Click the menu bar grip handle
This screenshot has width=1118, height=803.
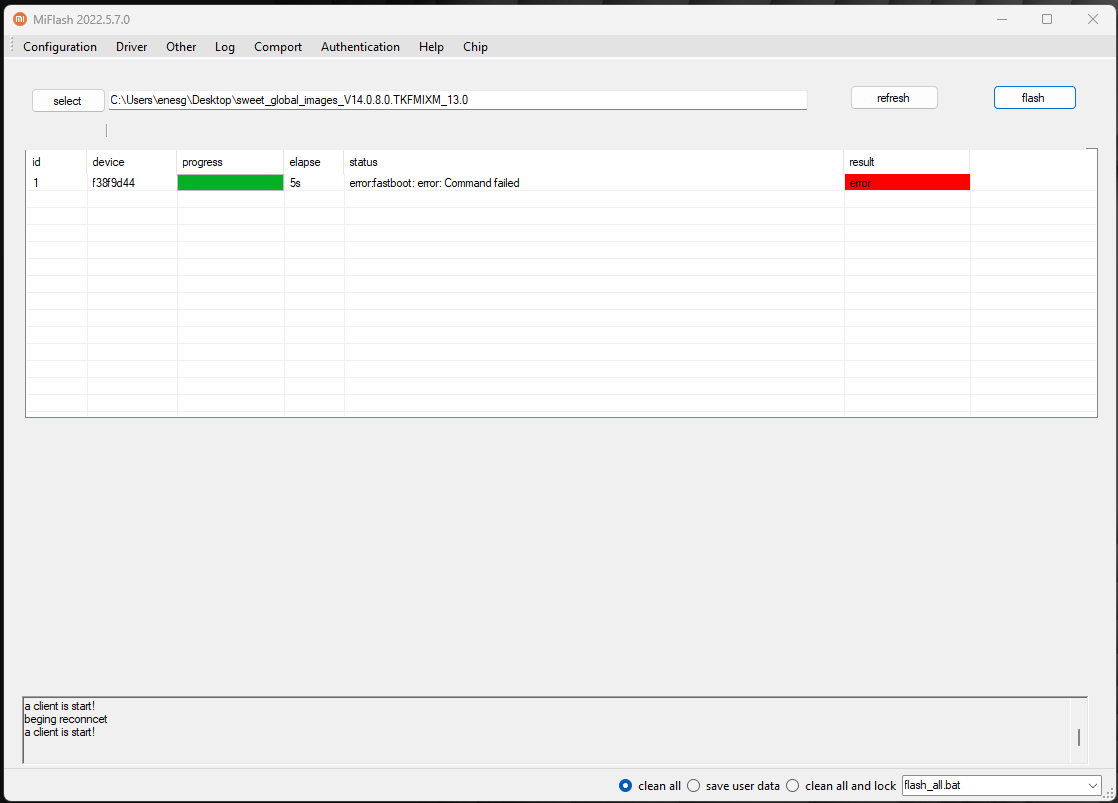11,46
